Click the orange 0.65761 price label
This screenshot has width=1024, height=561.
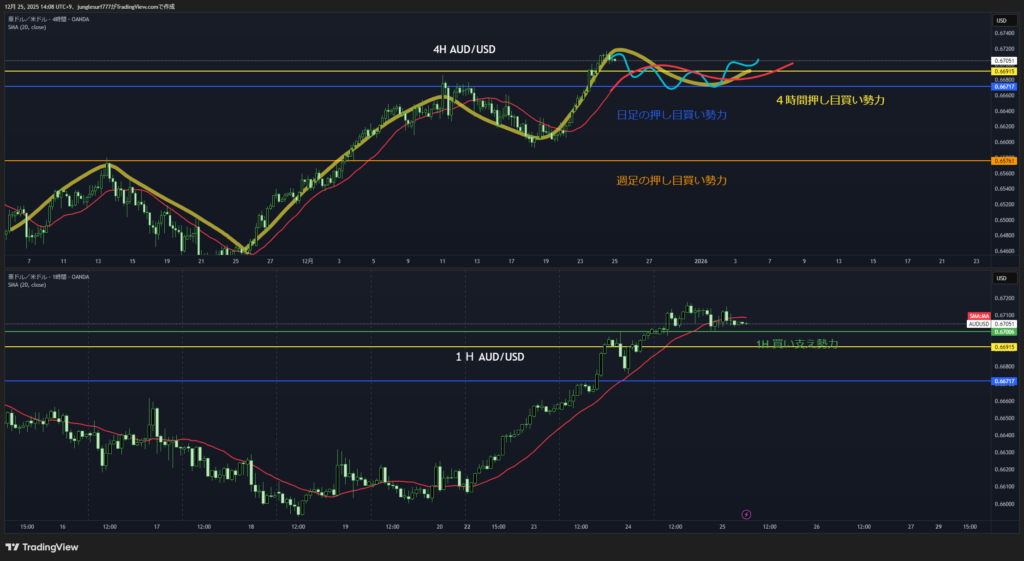(1004, 161)
